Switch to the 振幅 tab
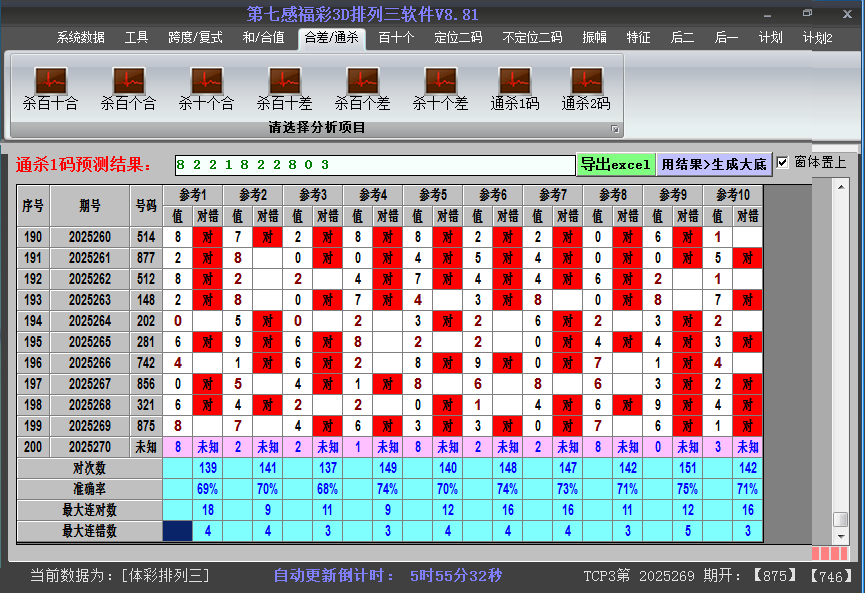Screen dimensions: 865x593 pyautogui.click(x=594, y=38)
